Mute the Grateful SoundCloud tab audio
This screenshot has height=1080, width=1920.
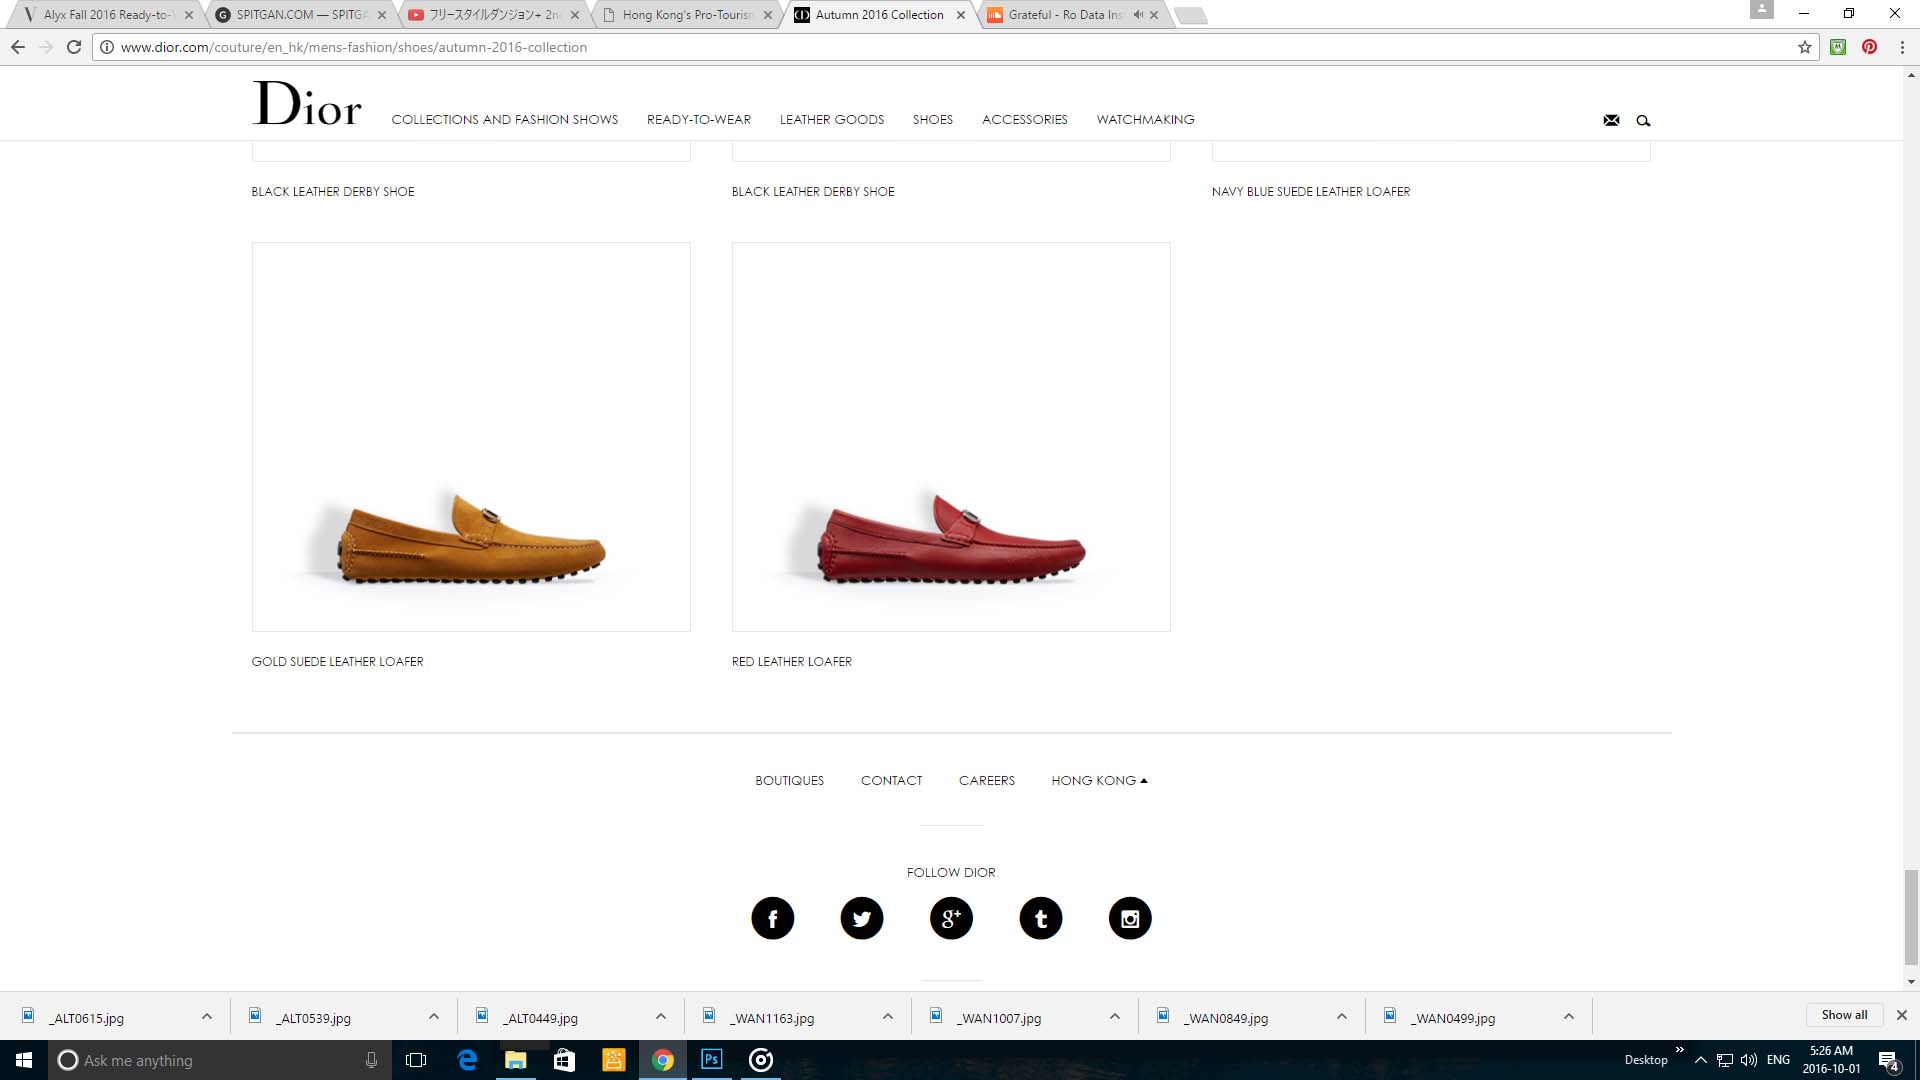coord(1138,15)
